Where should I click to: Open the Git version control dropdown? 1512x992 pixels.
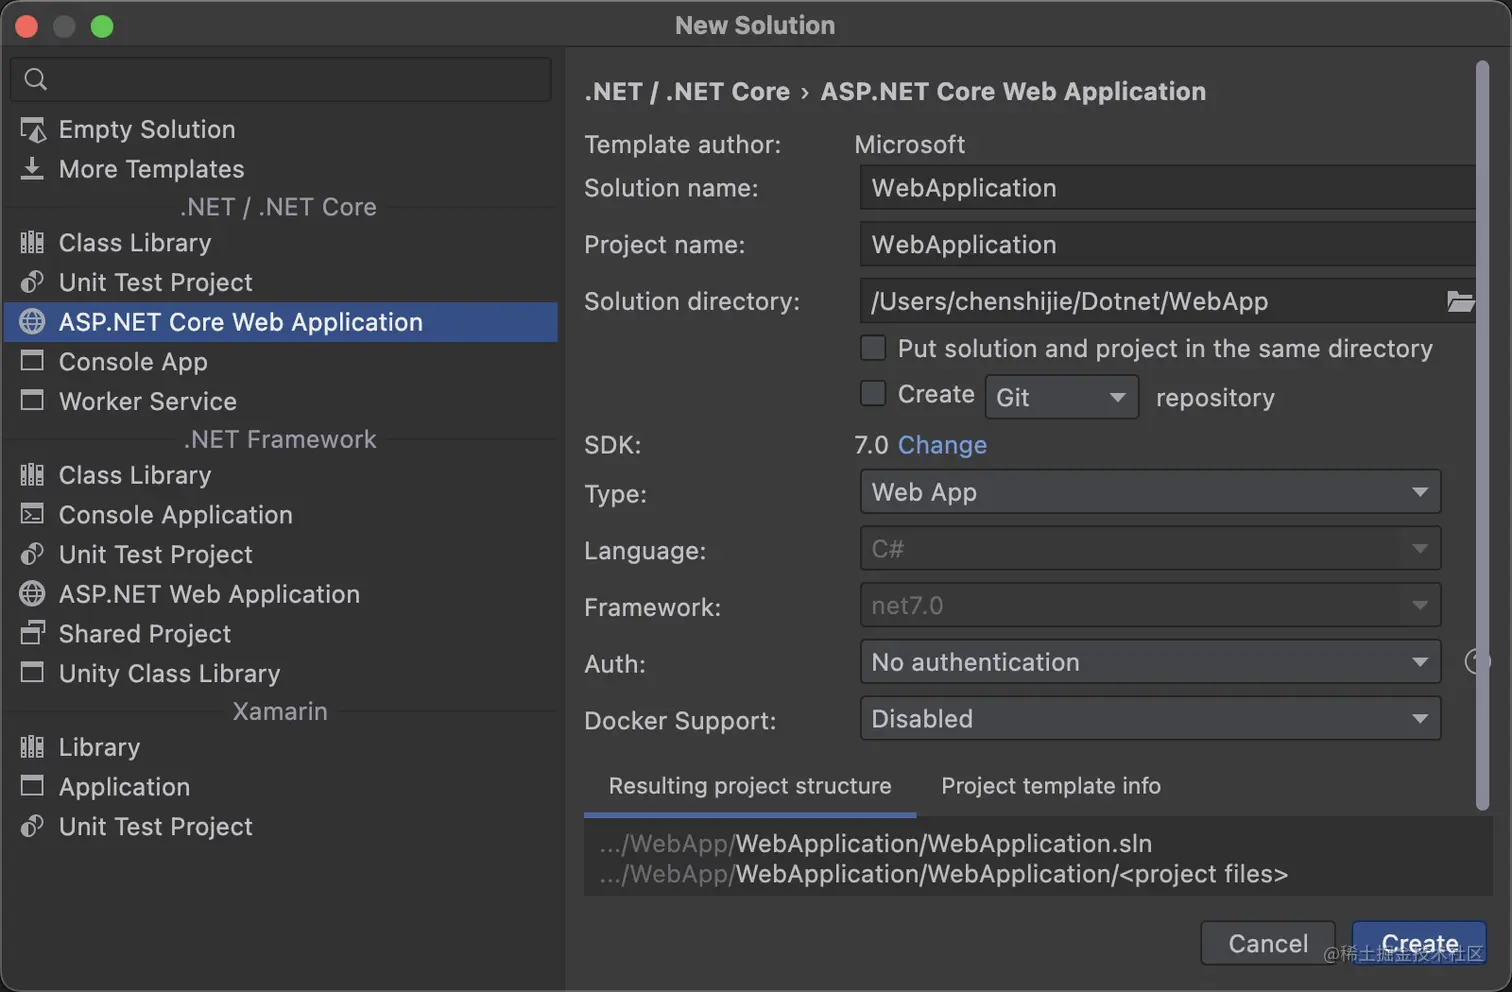(x=1061, y=397)
